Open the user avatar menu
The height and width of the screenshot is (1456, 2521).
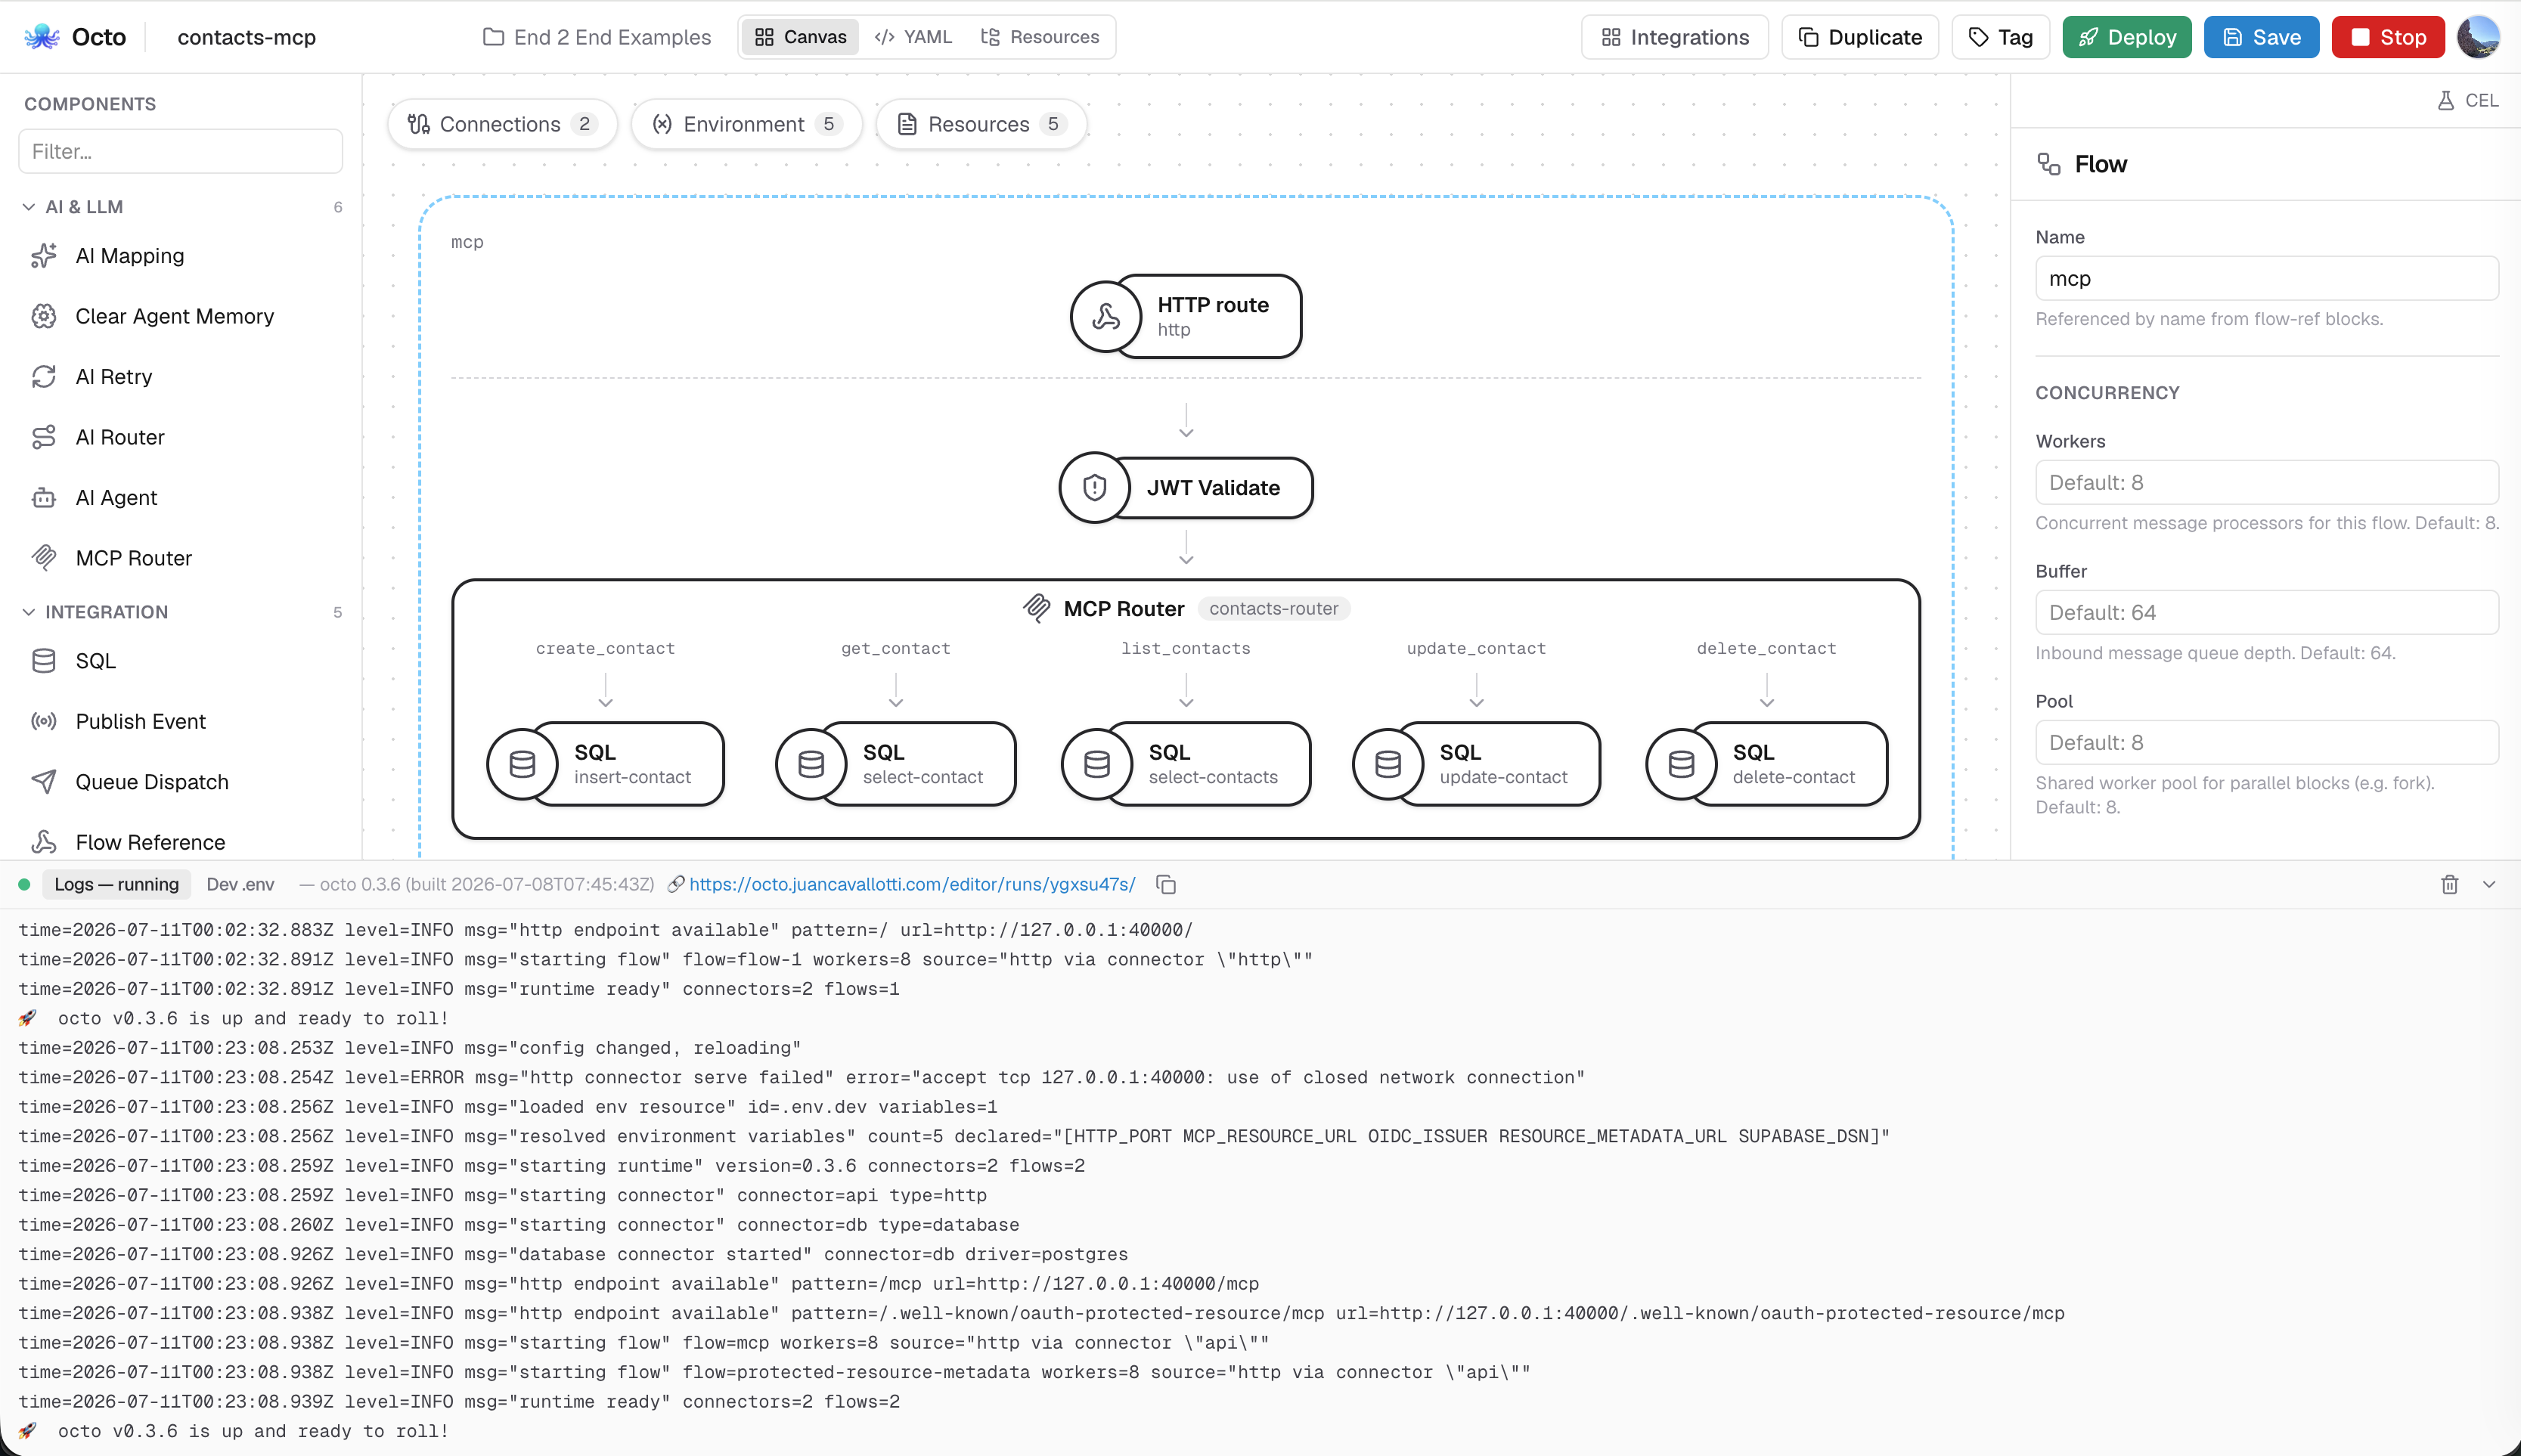coord(2478,37)
